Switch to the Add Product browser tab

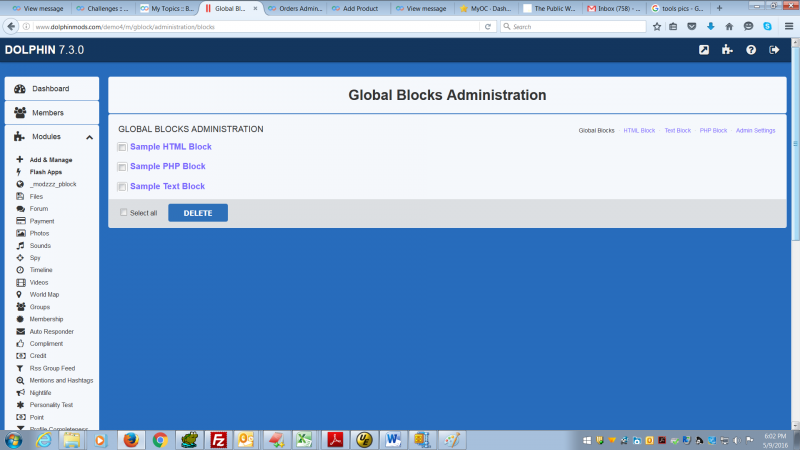[x=359, y=8]
